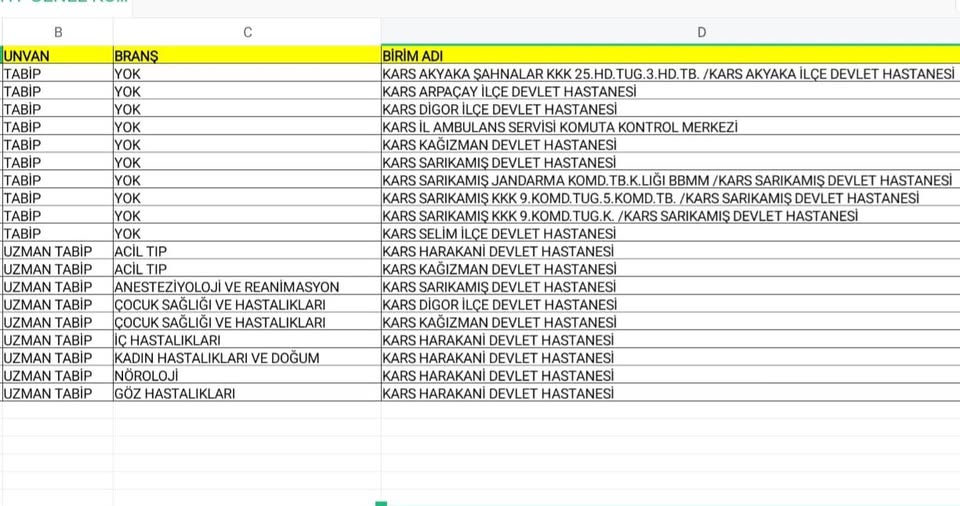
Task: Select UZMAN TABİP cell in ANESTEZİYOLOJİ row
Action: click(x=58, y=287)
